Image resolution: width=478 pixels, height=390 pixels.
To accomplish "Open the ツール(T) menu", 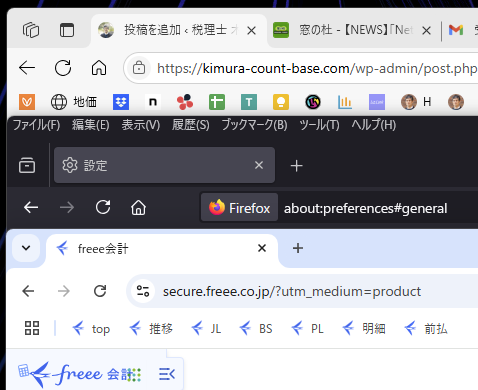I will click(319, 125).
